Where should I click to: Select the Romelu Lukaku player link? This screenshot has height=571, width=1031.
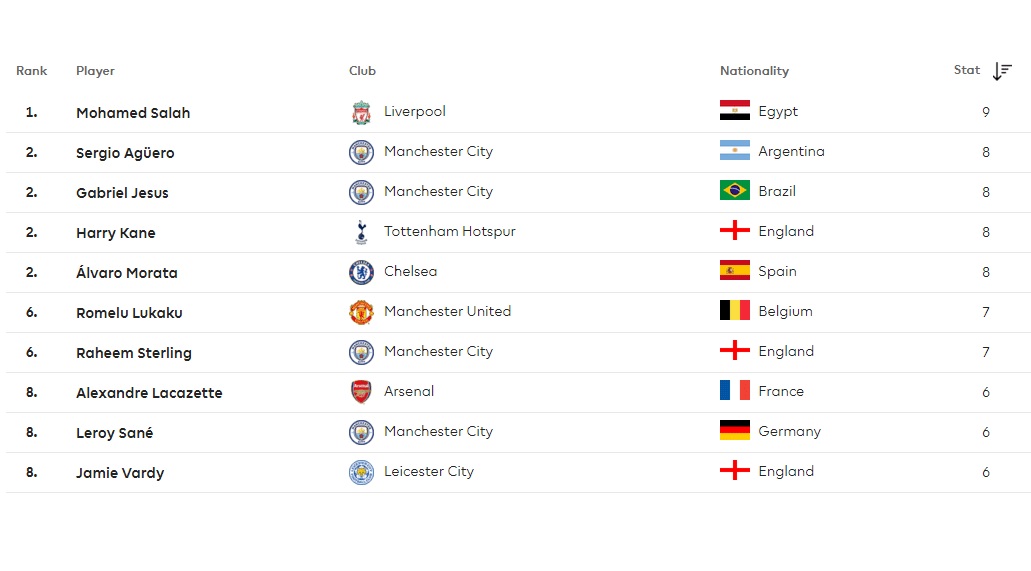pyautogui.click(x=129, y=313)
